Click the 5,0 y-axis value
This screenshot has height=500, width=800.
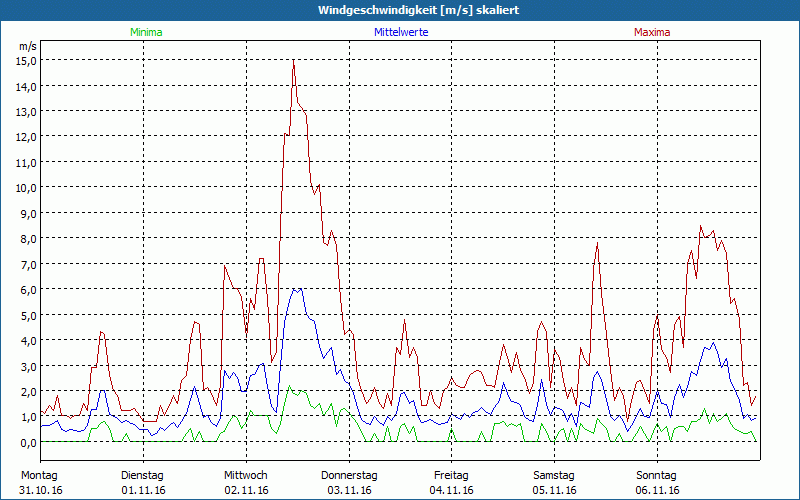(x=28, y=315)
